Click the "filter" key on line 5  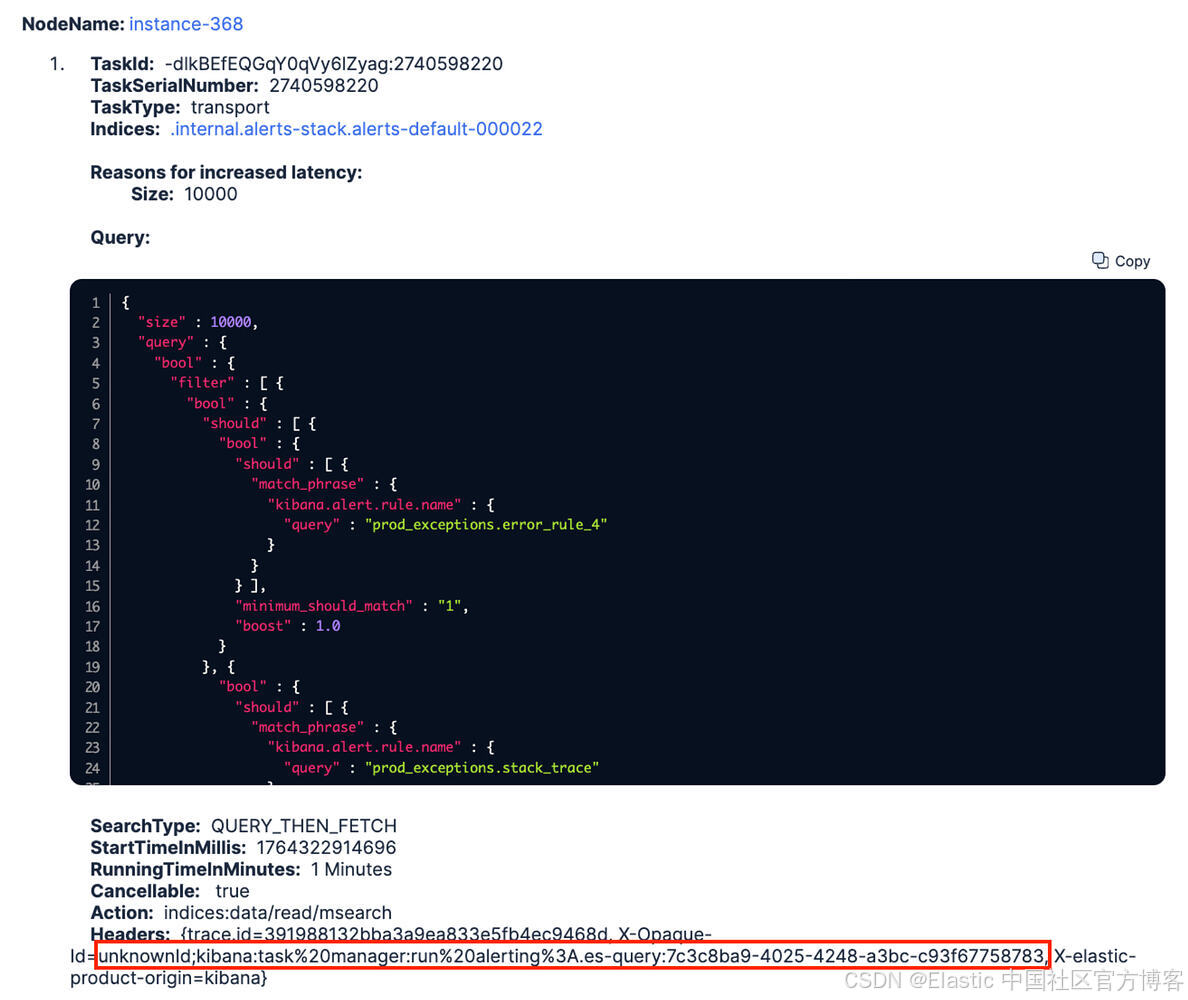tap(202, 383)
